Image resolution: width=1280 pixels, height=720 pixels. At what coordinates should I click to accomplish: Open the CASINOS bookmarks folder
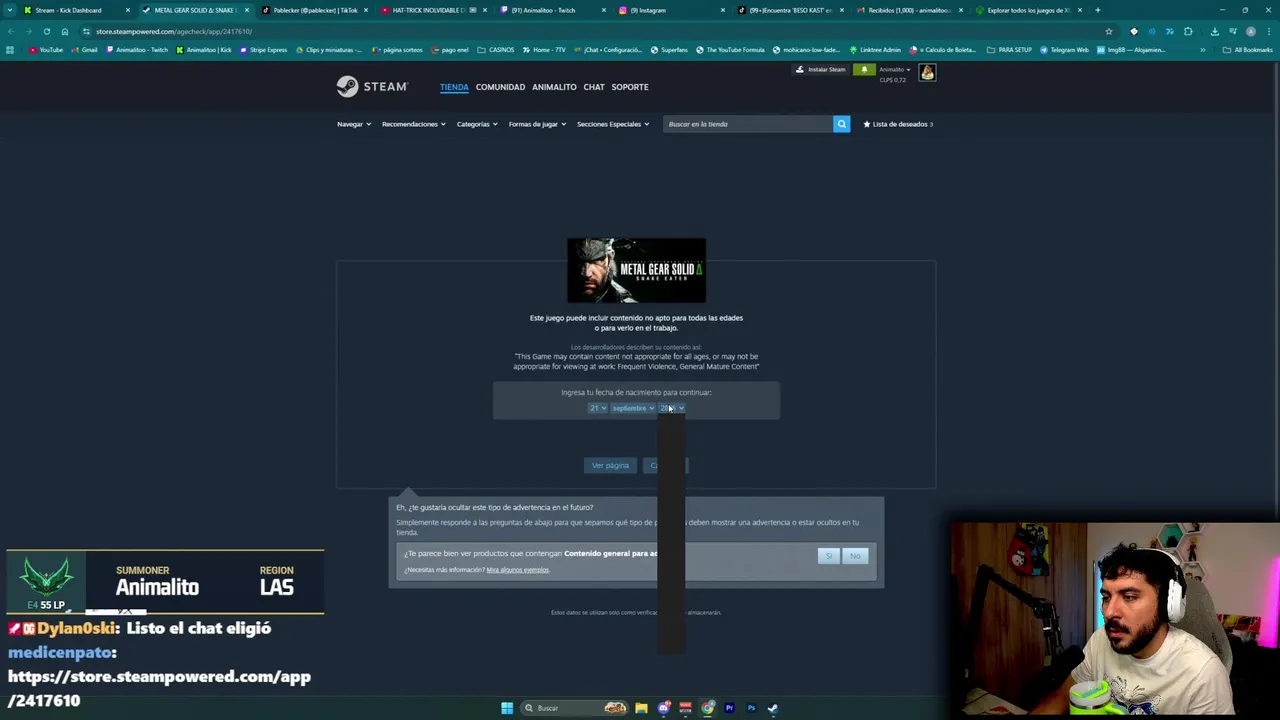(x=496, y=50)
